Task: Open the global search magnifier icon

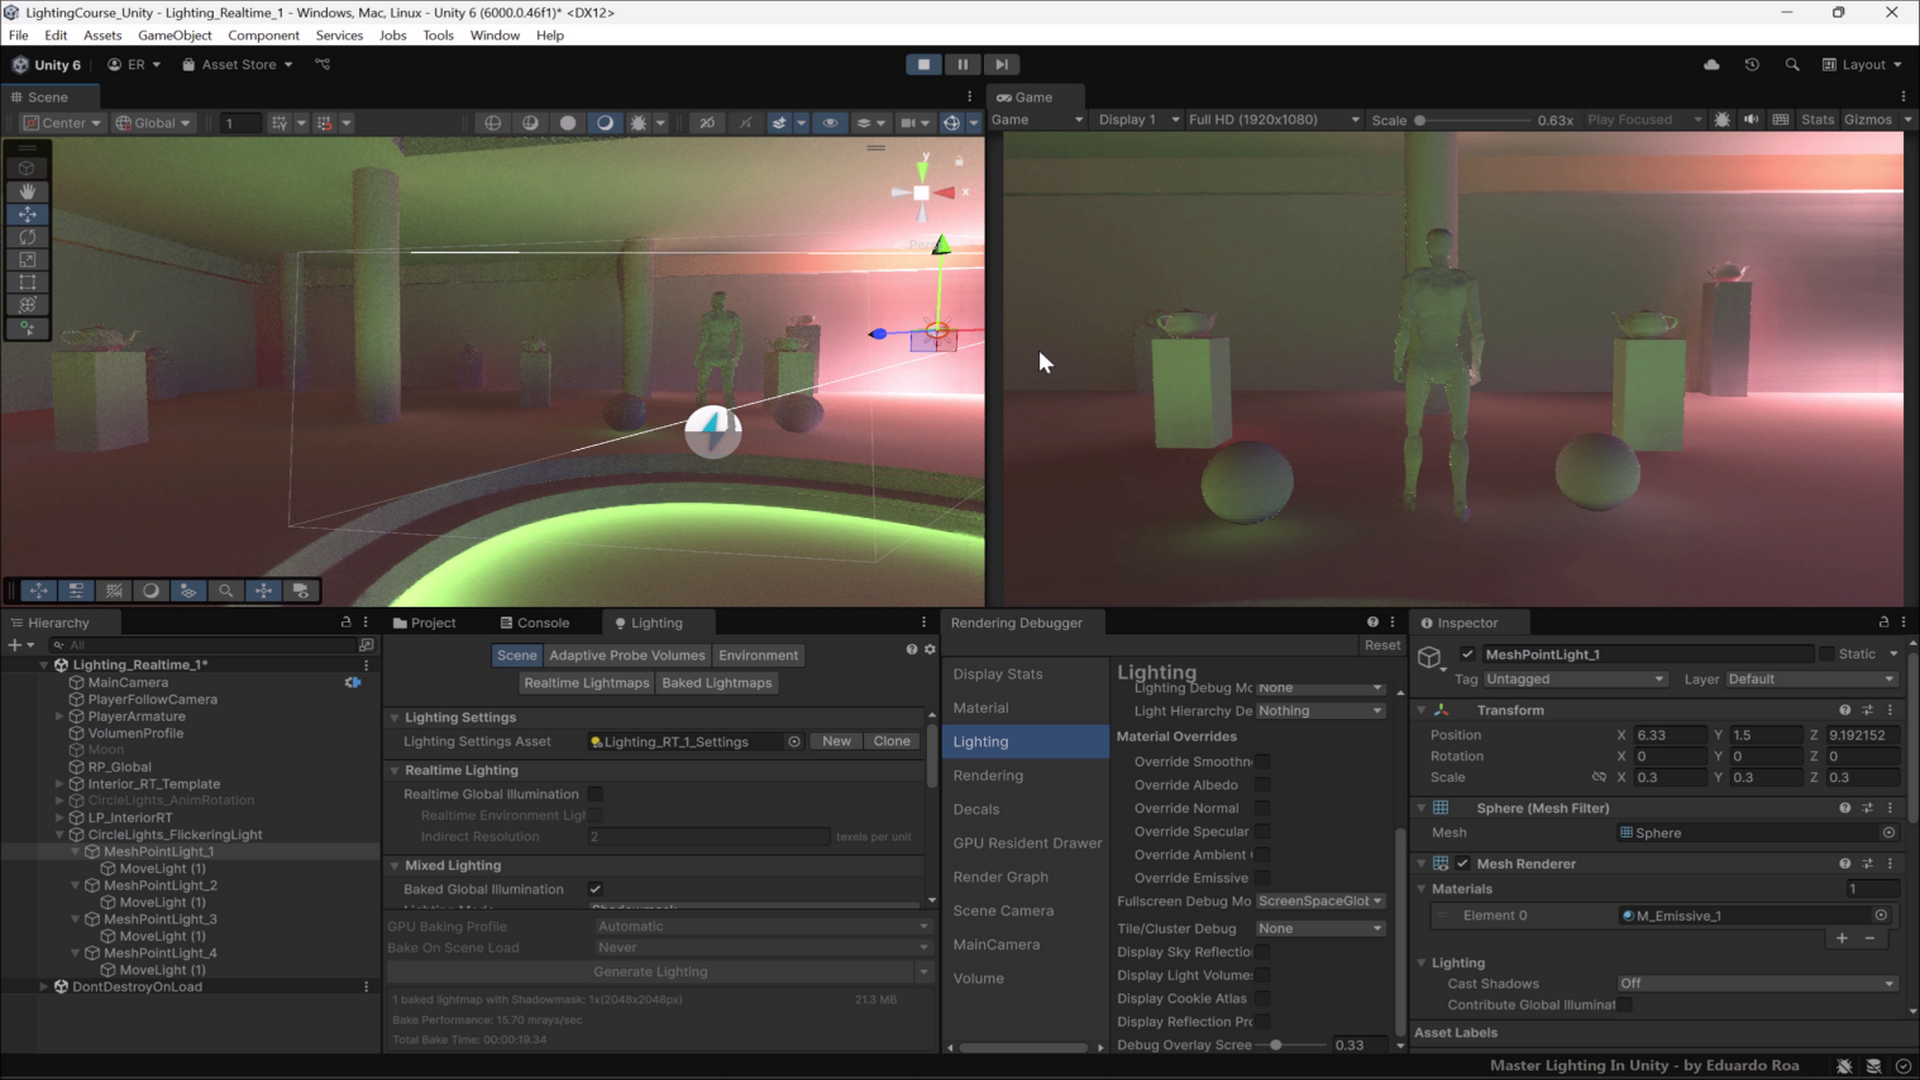Action: 1792,64
